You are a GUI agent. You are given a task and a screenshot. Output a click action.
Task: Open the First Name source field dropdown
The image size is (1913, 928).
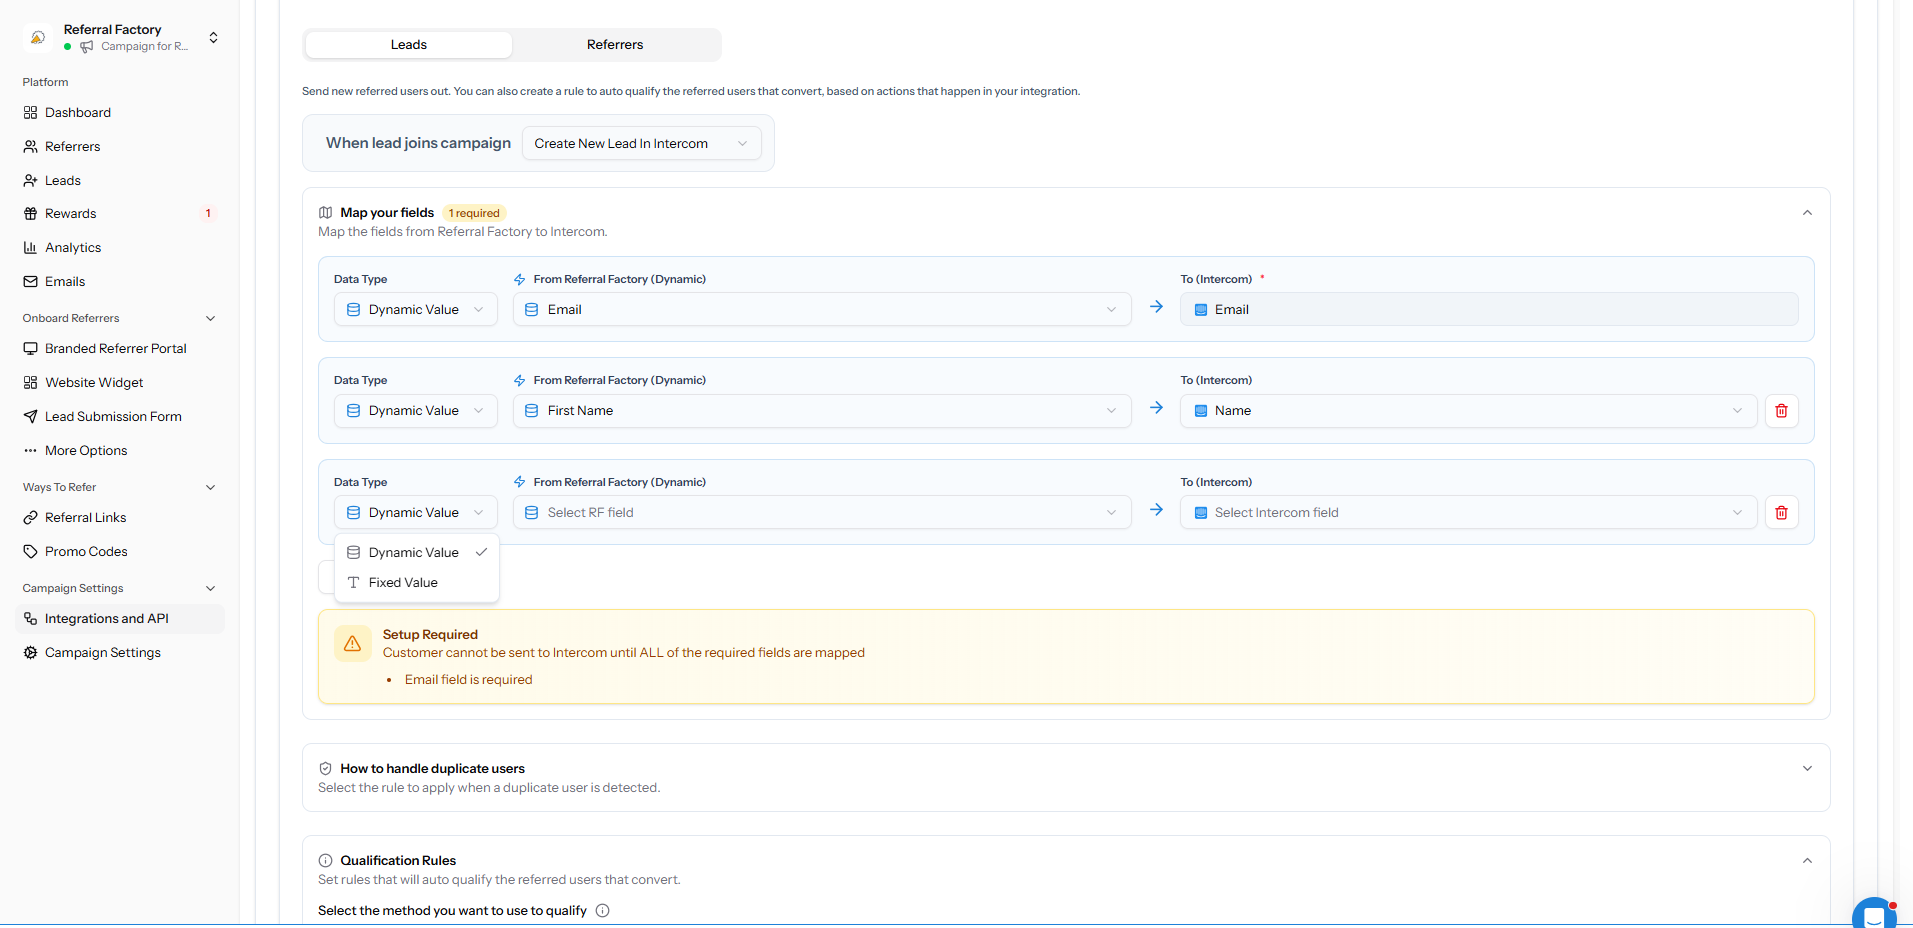point(822,411)
